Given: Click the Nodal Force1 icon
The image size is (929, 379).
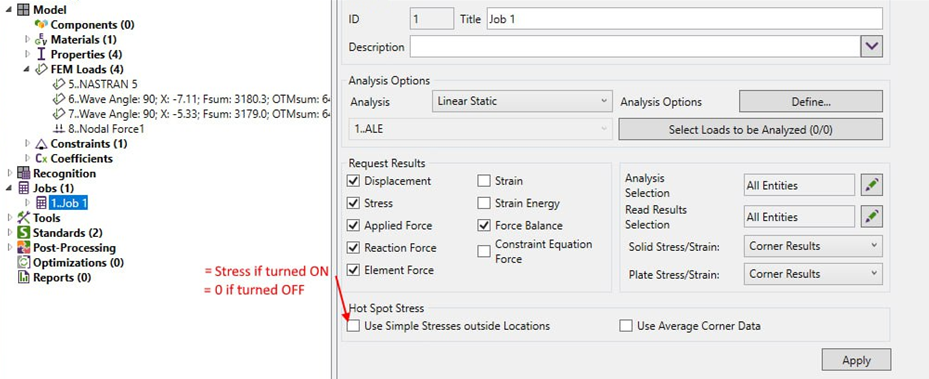Looking at the screenshot, I should (x=59, y=129).
